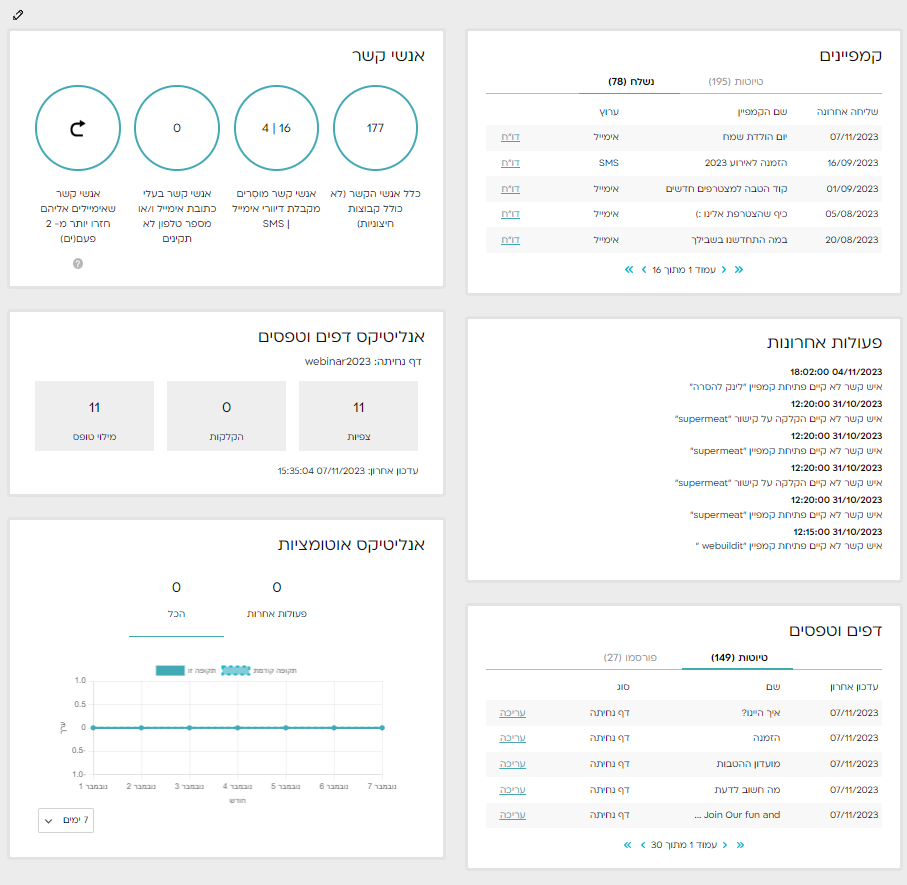
Task: Click the 0 invalid contacts circle
Action: pyautogui.click(x=177, y=128)
